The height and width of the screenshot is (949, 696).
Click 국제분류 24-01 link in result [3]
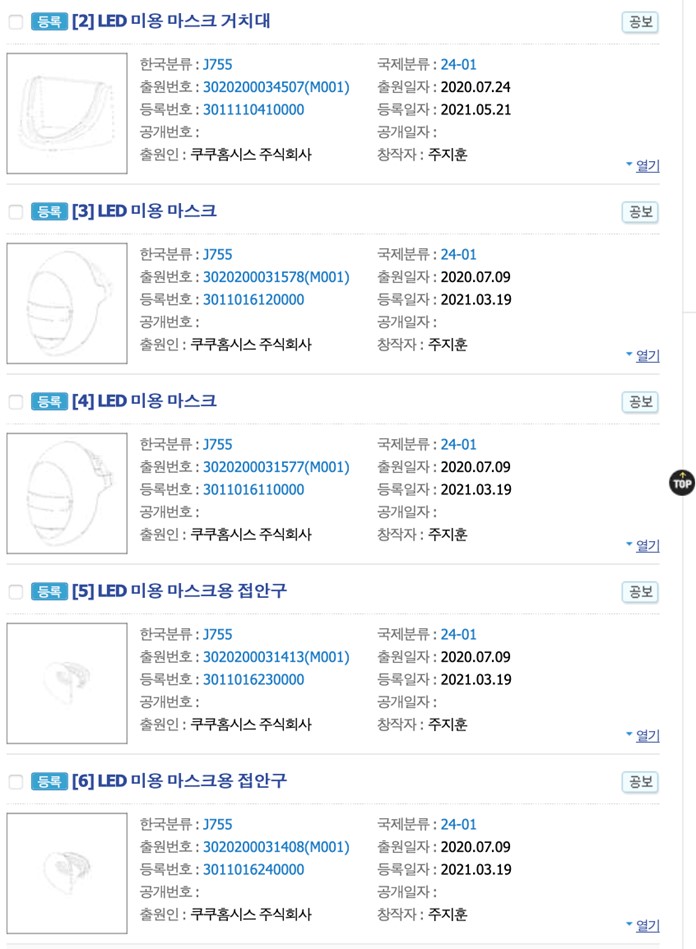tap(458, 254)
